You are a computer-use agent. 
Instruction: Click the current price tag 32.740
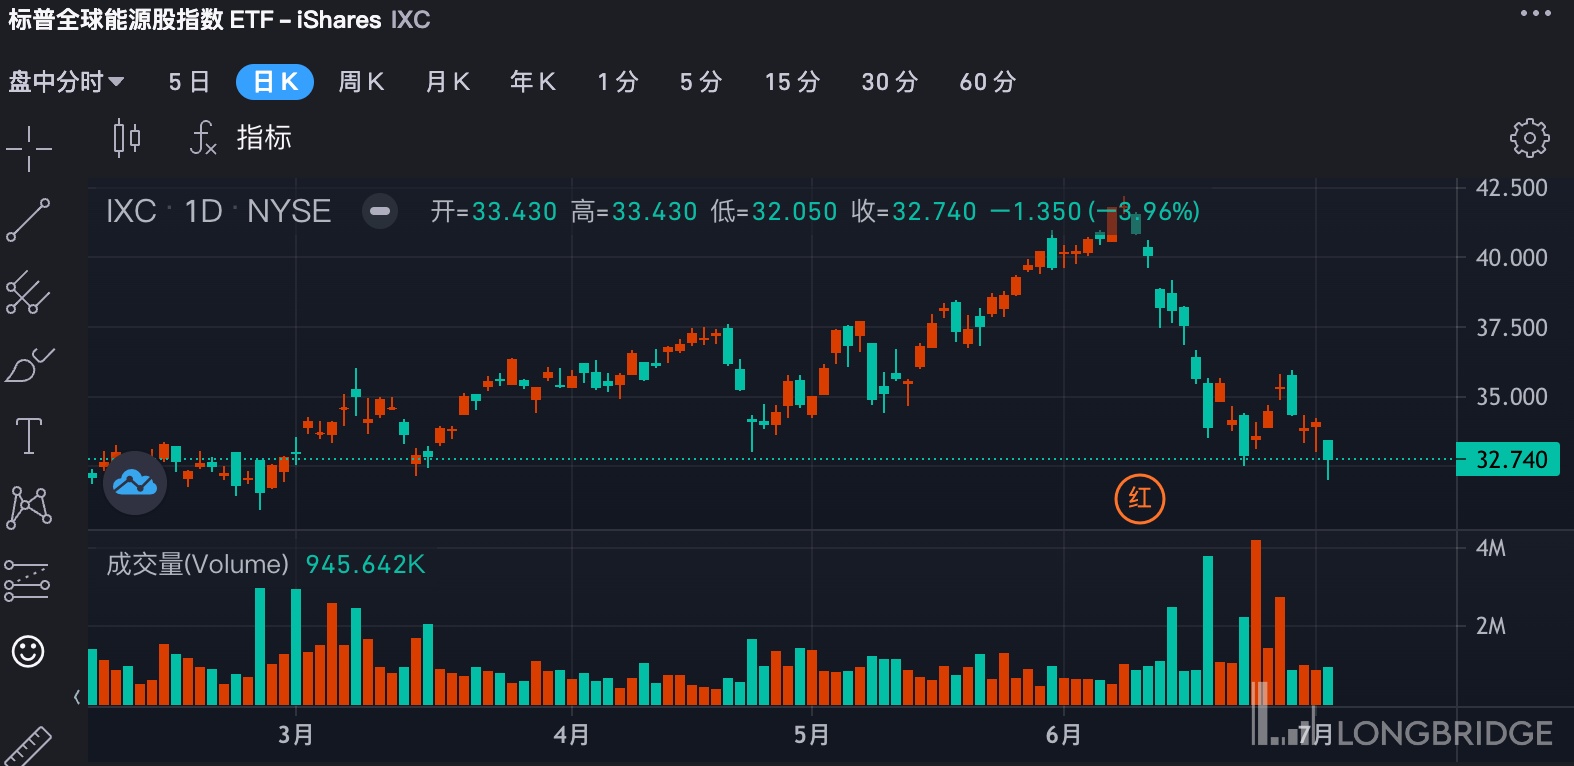[1508, 459]
